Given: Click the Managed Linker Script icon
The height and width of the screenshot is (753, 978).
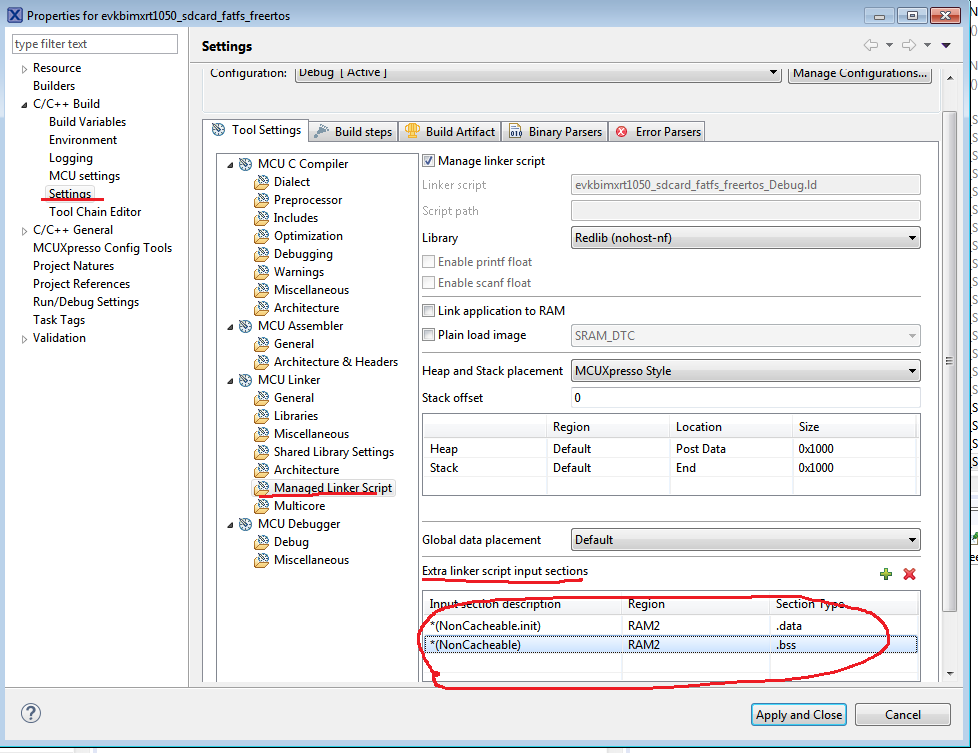Looking at the screenshot, I should (262, 488).
